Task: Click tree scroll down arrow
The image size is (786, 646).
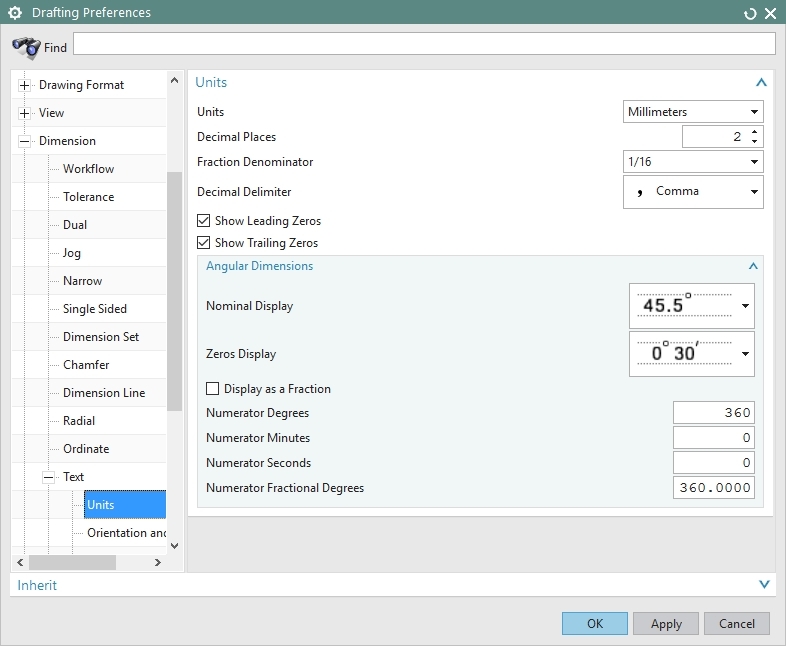Action: 174,546
